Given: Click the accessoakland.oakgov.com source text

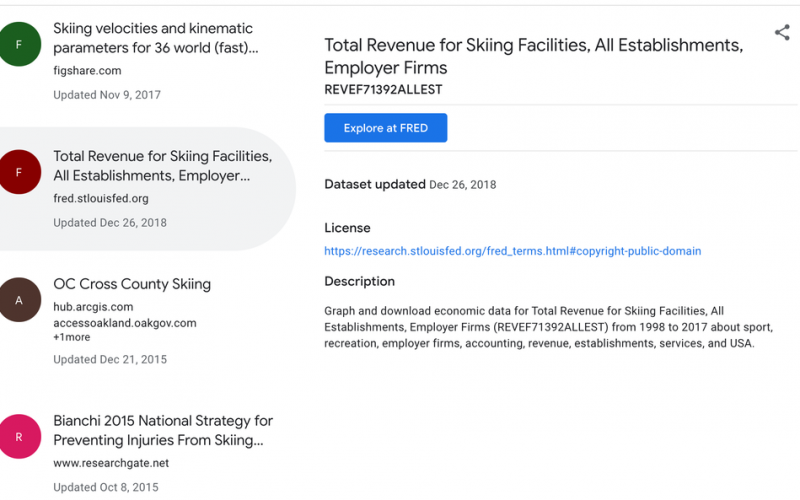Looking at the screenshot, I should (x=125, y=323).
